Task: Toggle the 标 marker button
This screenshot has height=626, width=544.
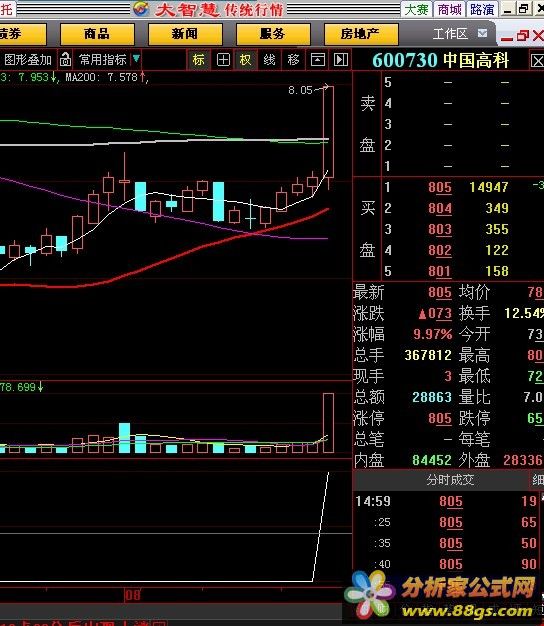Action: [198, 60]
